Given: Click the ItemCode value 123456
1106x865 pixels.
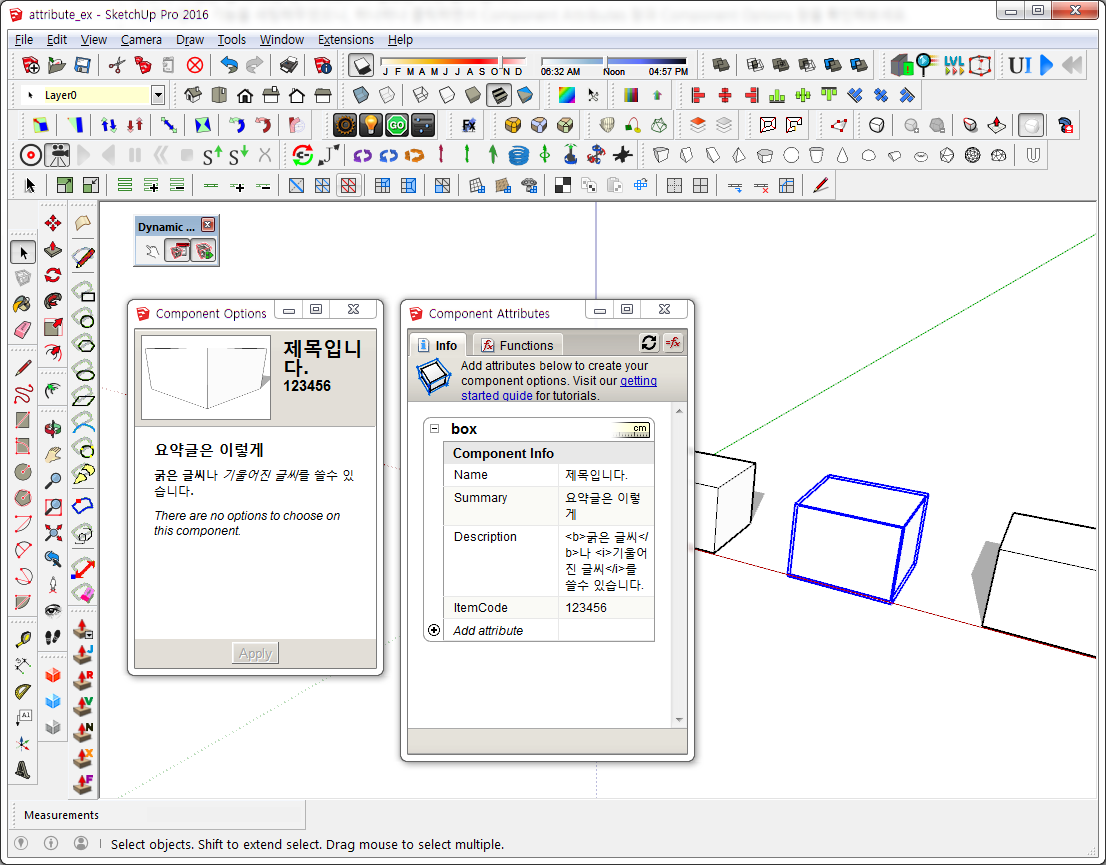Looking at the screenshot, I should [x=585, y=607].
